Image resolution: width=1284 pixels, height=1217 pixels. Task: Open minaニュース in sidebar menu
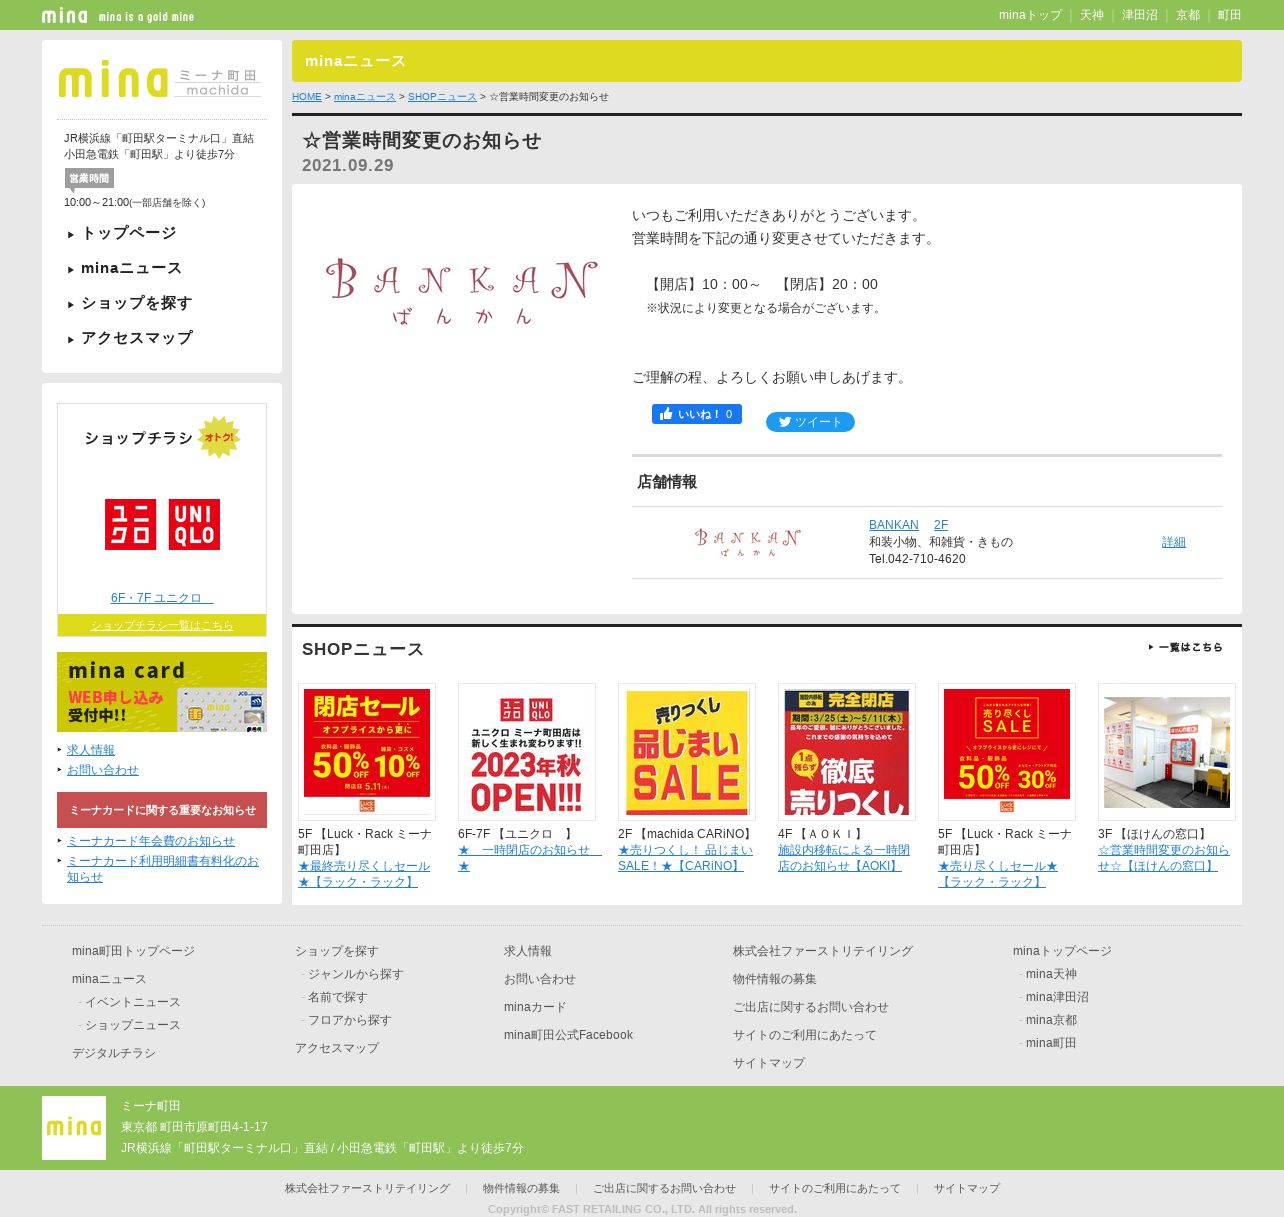click(x=131, y=268)
